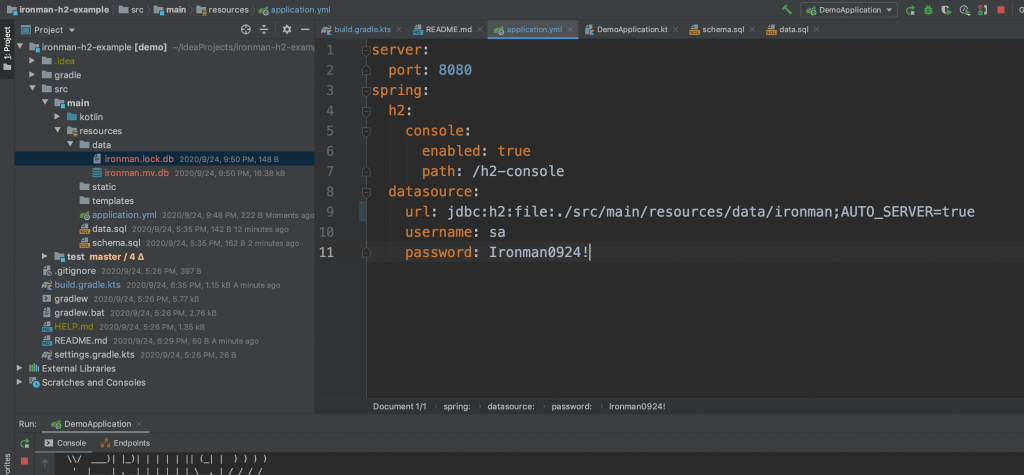Click the rerun icon in Run panel
The width and height of the screenshot is (1024, 475).
(24, 444)
